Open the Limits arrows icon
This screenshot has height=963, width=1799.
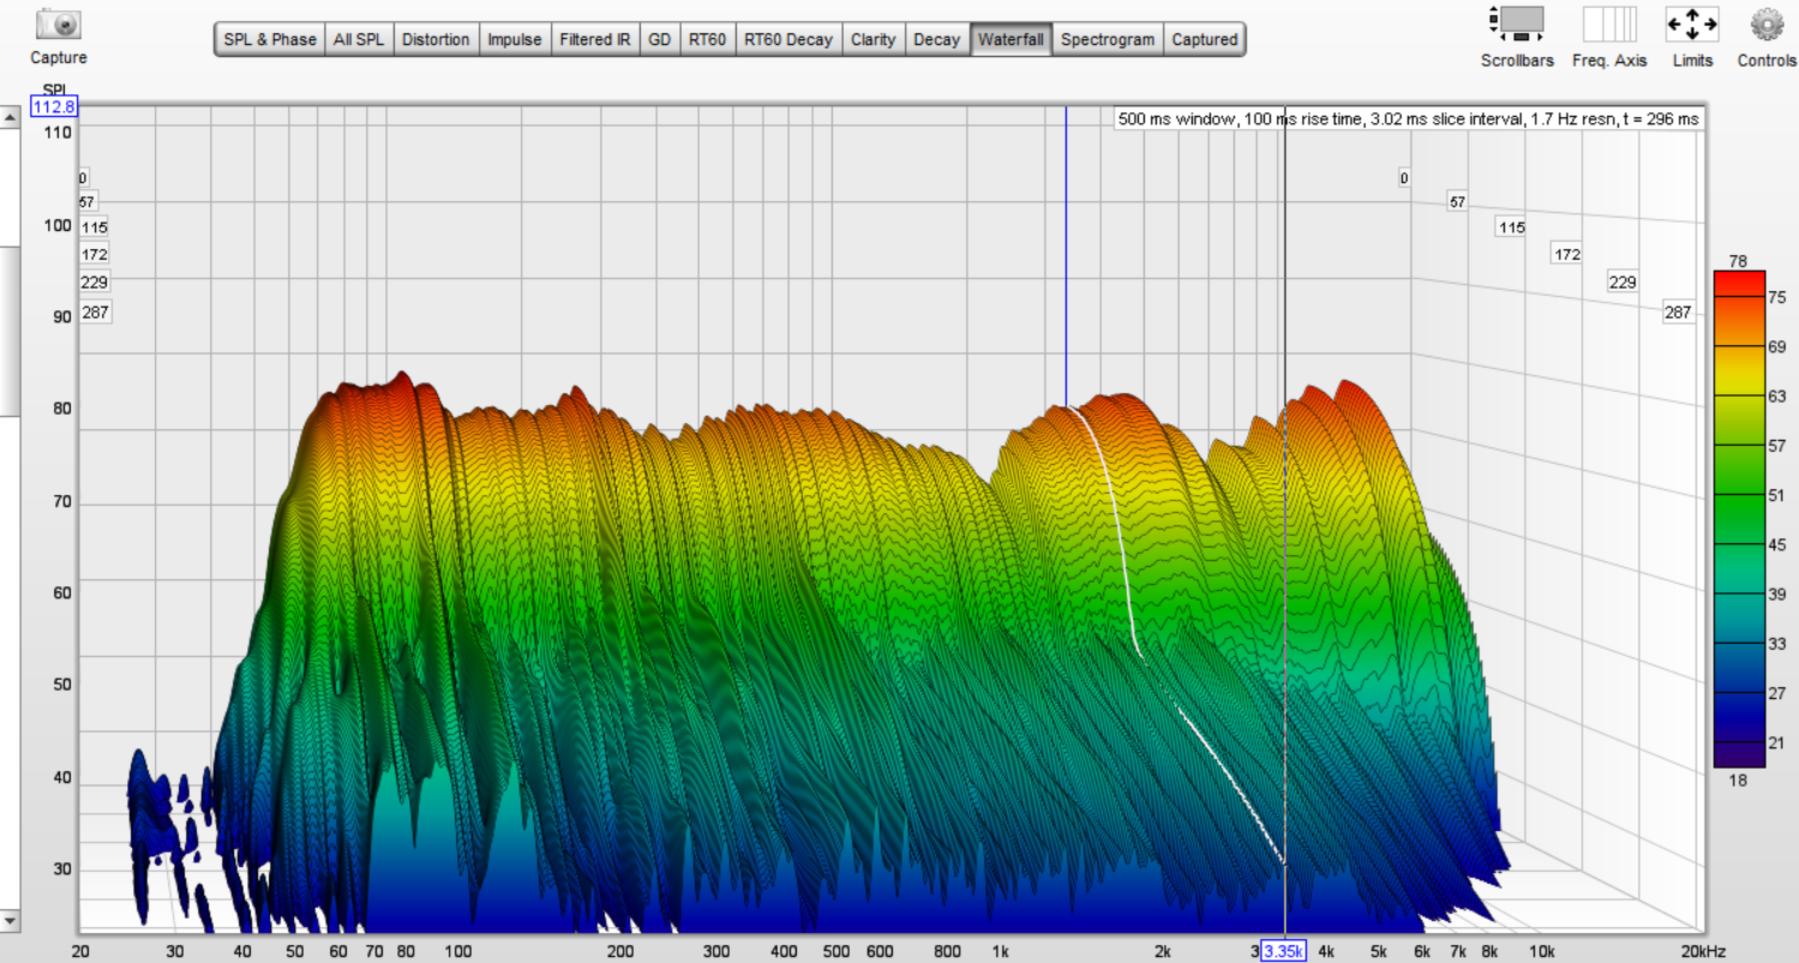click(x=1692, y=25)
